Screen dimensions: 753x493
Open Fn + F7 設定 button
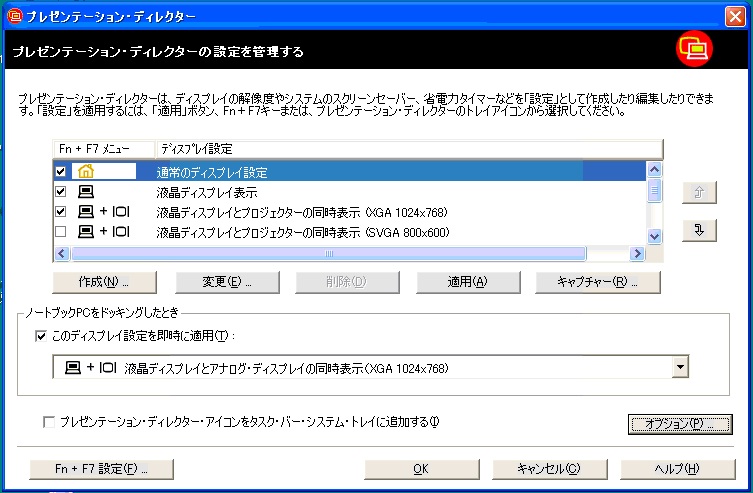(x=102, y=468)
